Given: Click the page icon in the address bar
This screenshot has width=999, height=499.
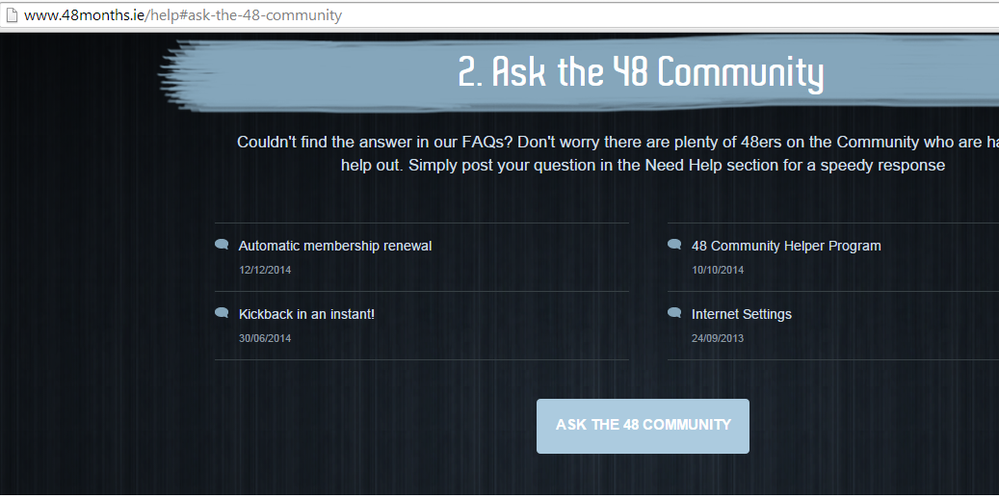Looking at the screenshot, I should [12, 15].
